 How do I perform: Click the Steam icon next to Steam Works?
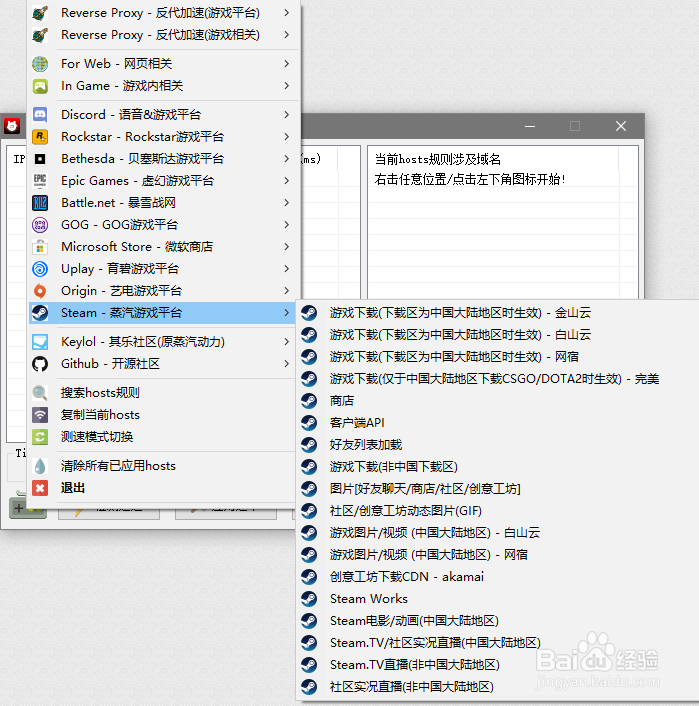[x=309, y=599]
